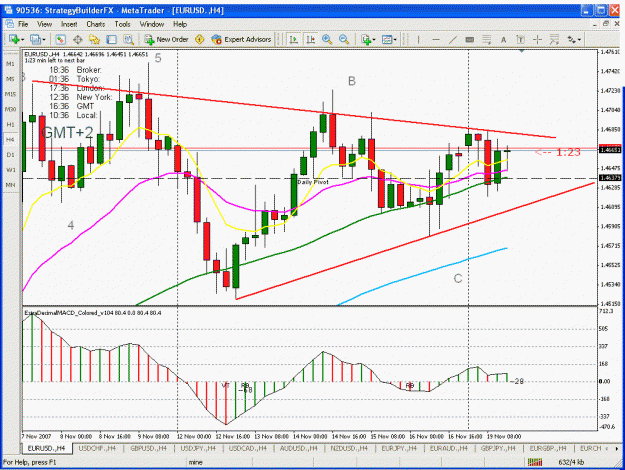Image resolution: width=625 pixels, height=470 pixels.
Task: Open the Tools menu
Action: coord(122,24)
